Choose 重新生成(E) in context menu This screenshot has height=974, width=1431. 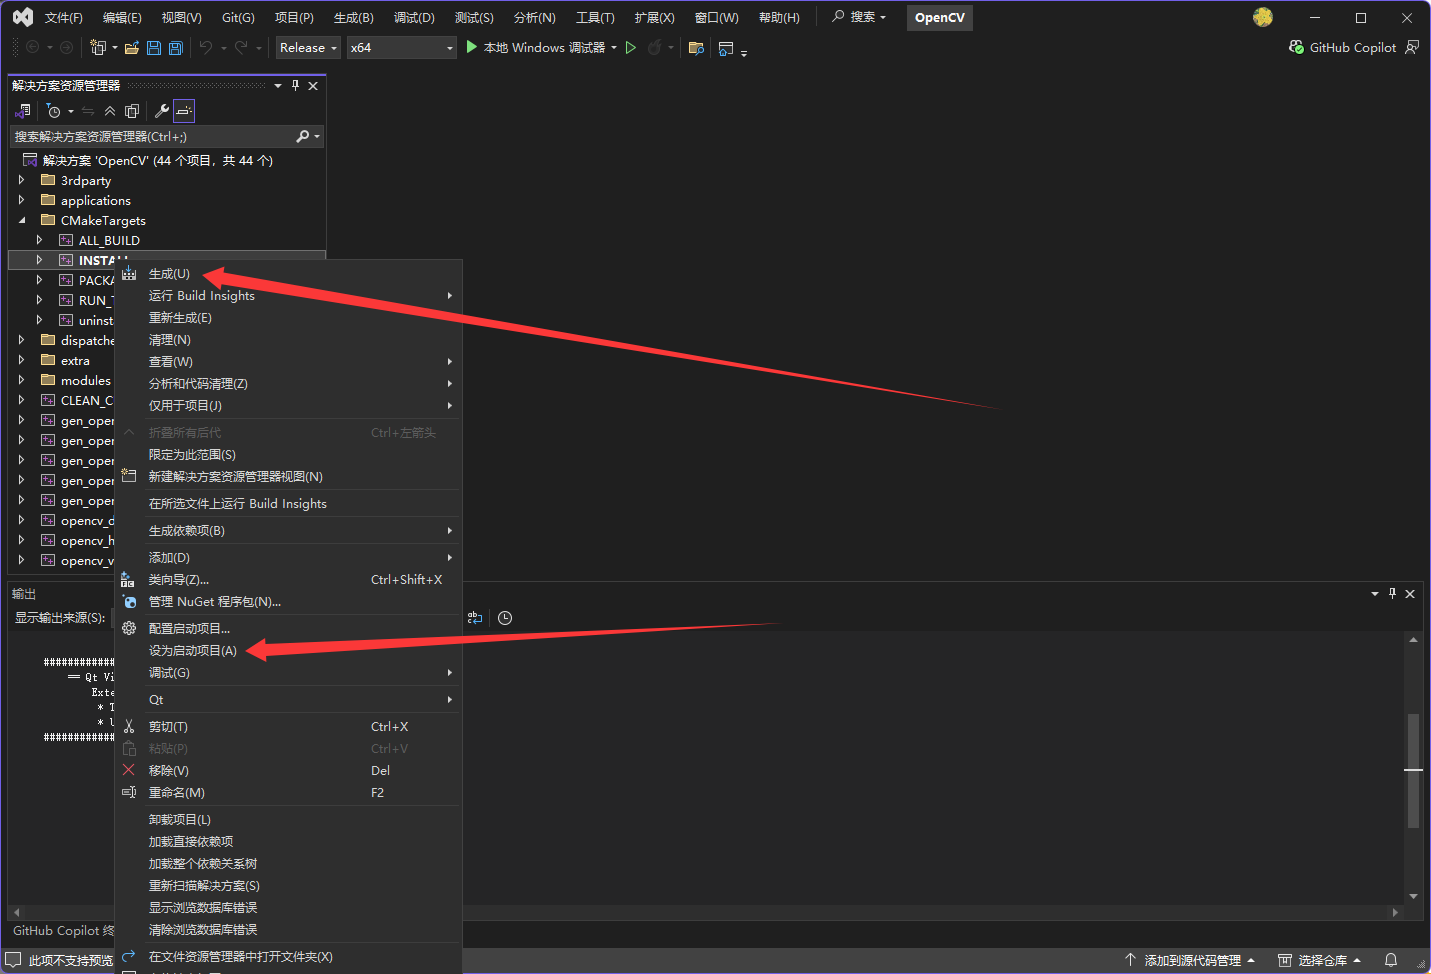[x=288, y=318]
